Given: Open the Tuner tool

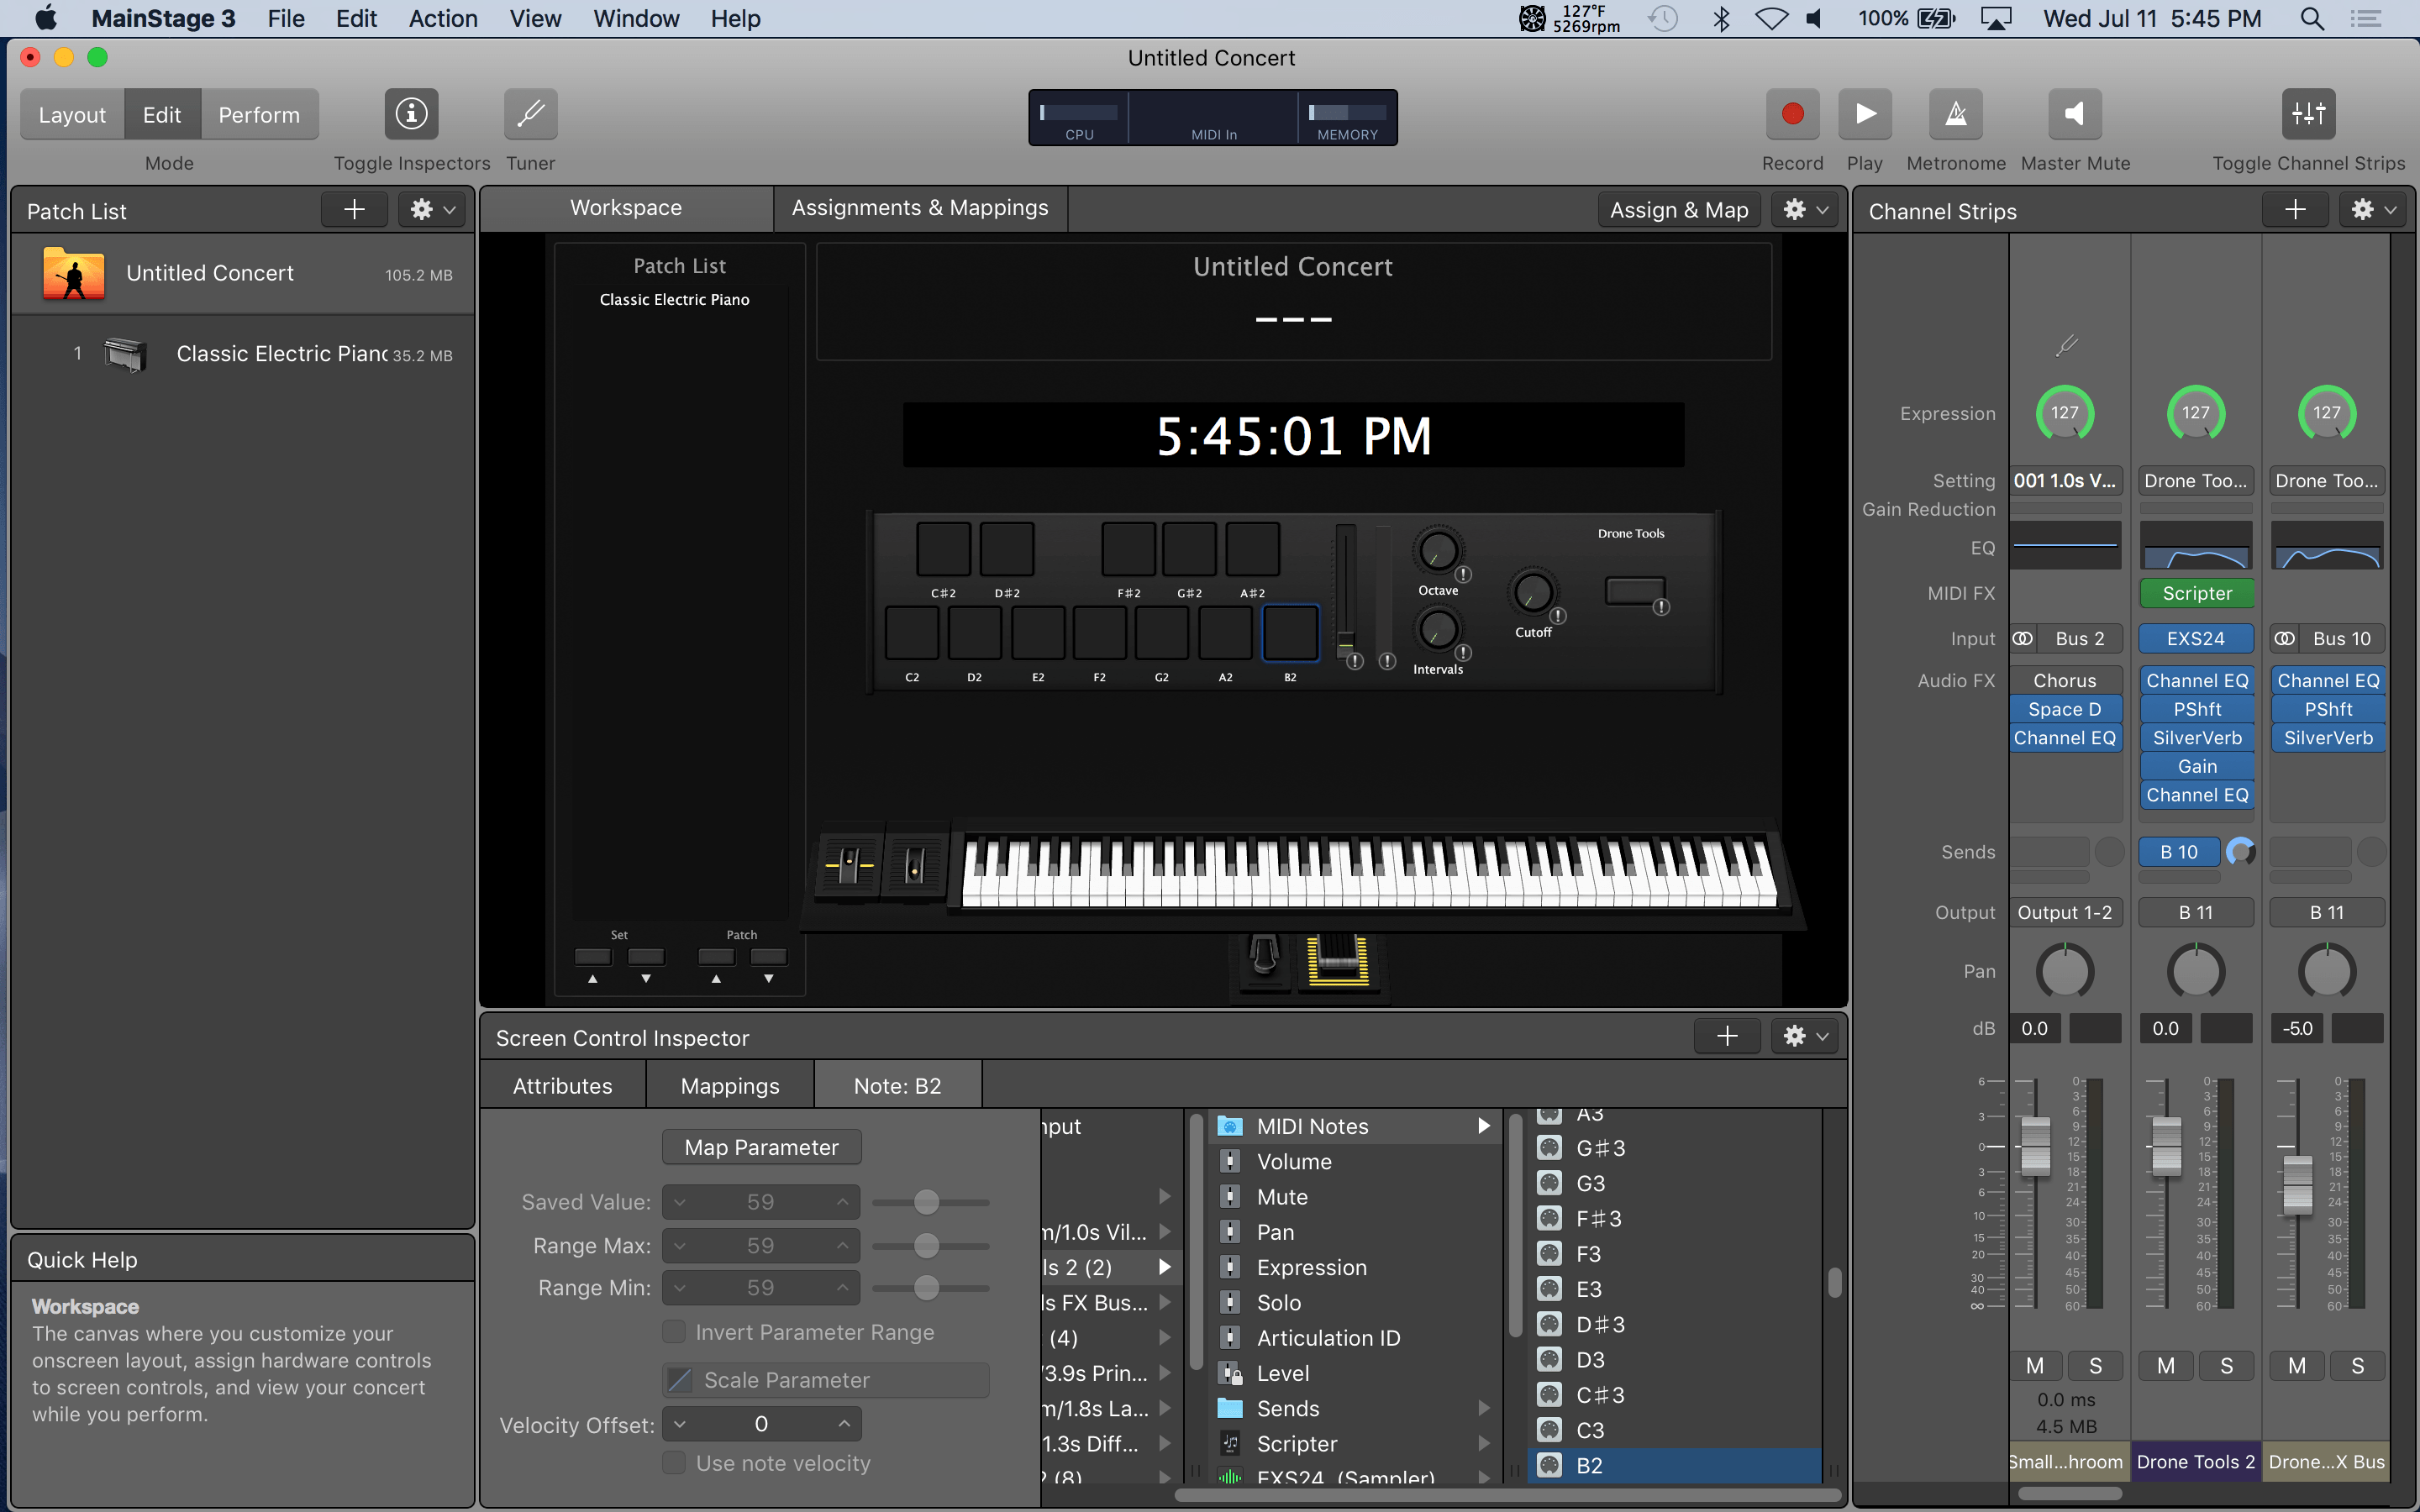Looking at the screenshot, I should pos(530,114).
